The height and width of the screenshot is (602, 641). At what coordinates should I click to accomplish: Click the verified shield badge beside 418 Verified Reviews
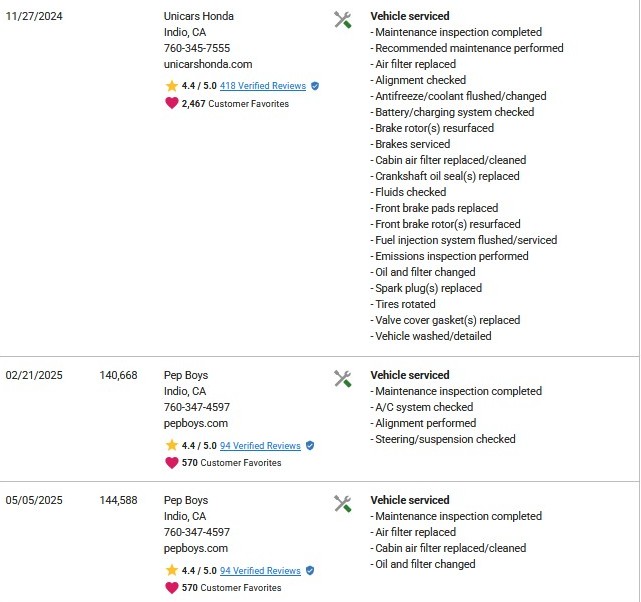click(315, 86)
